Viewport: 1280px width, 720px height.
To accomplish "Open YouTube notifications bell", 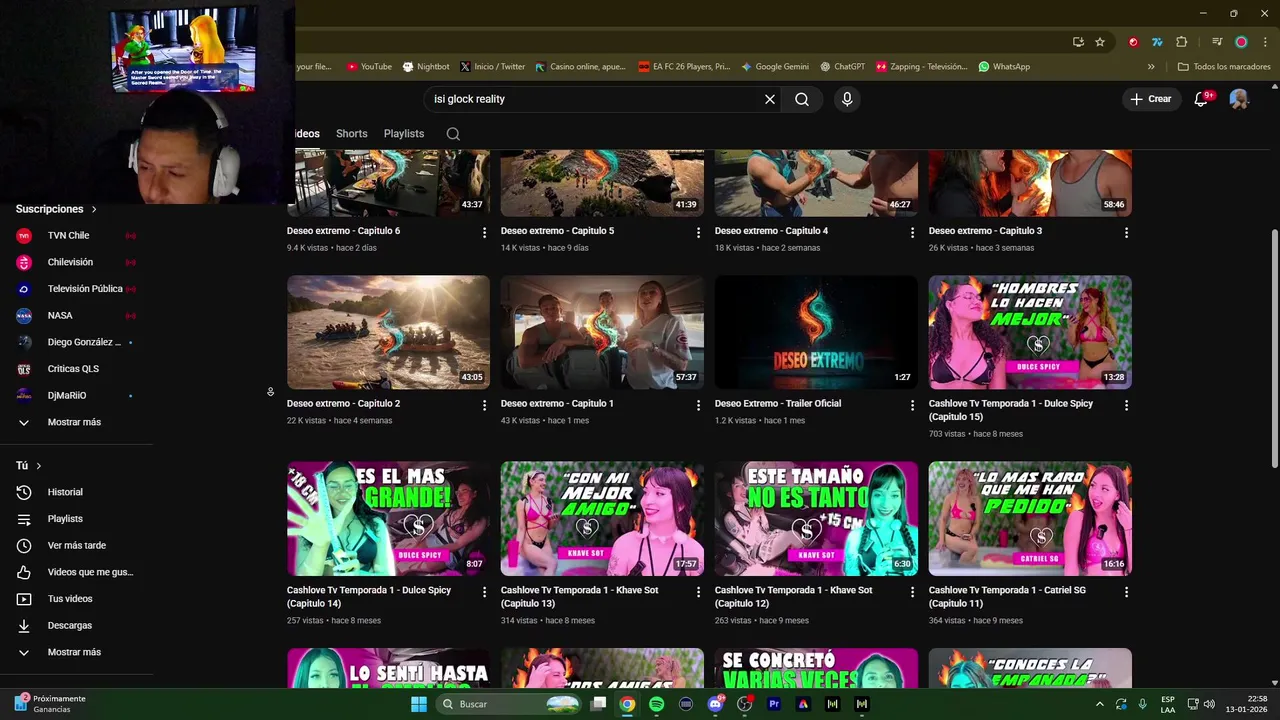I will [1202, 99].
